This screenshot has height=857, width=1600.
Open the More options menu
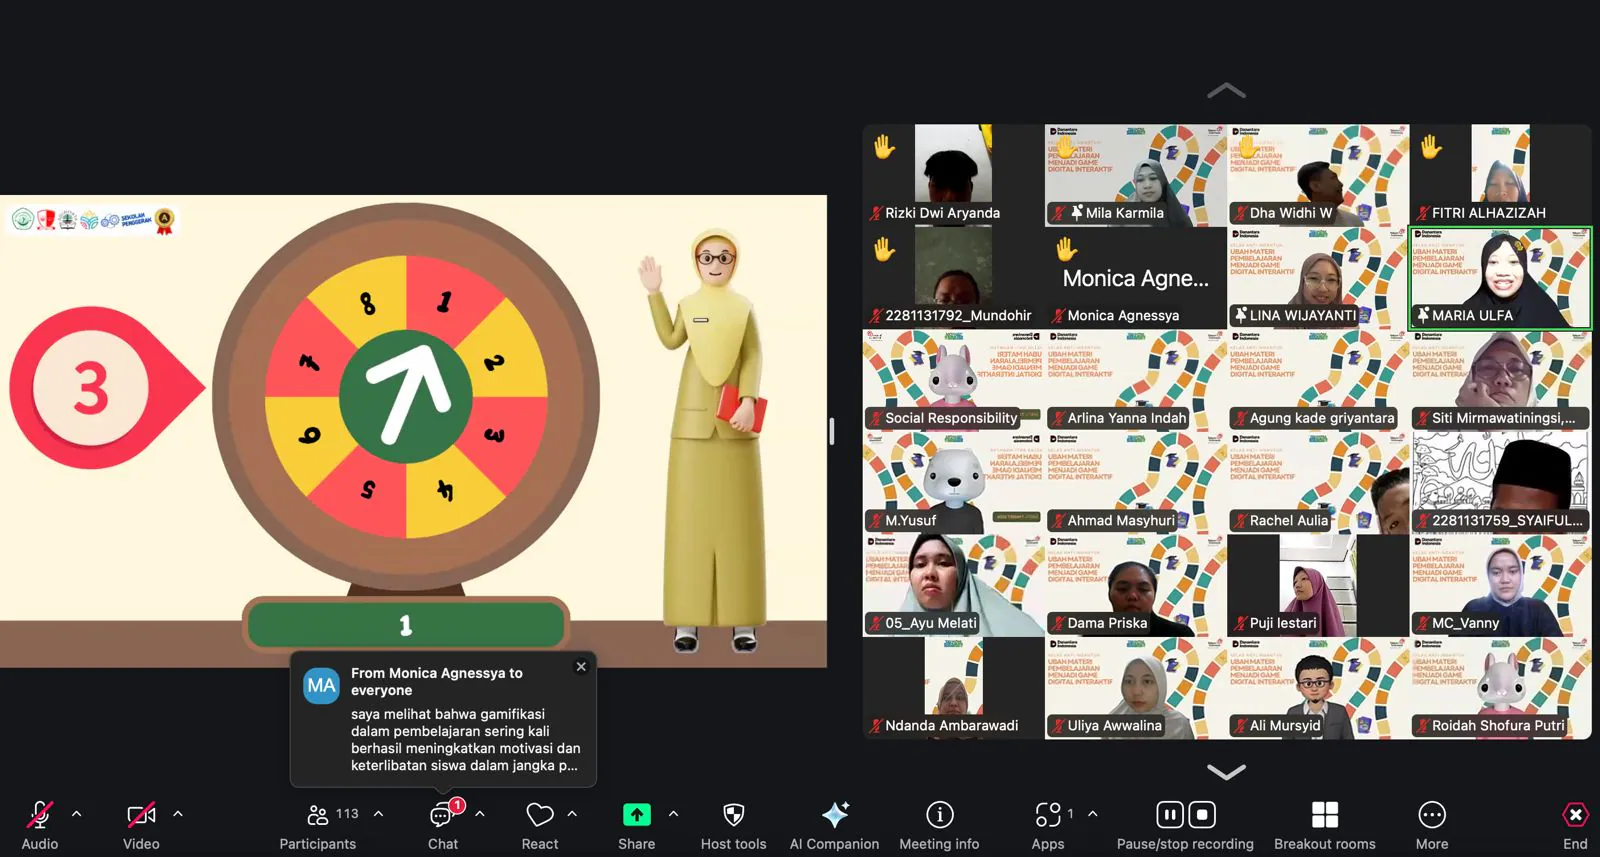coord(1431,816)
